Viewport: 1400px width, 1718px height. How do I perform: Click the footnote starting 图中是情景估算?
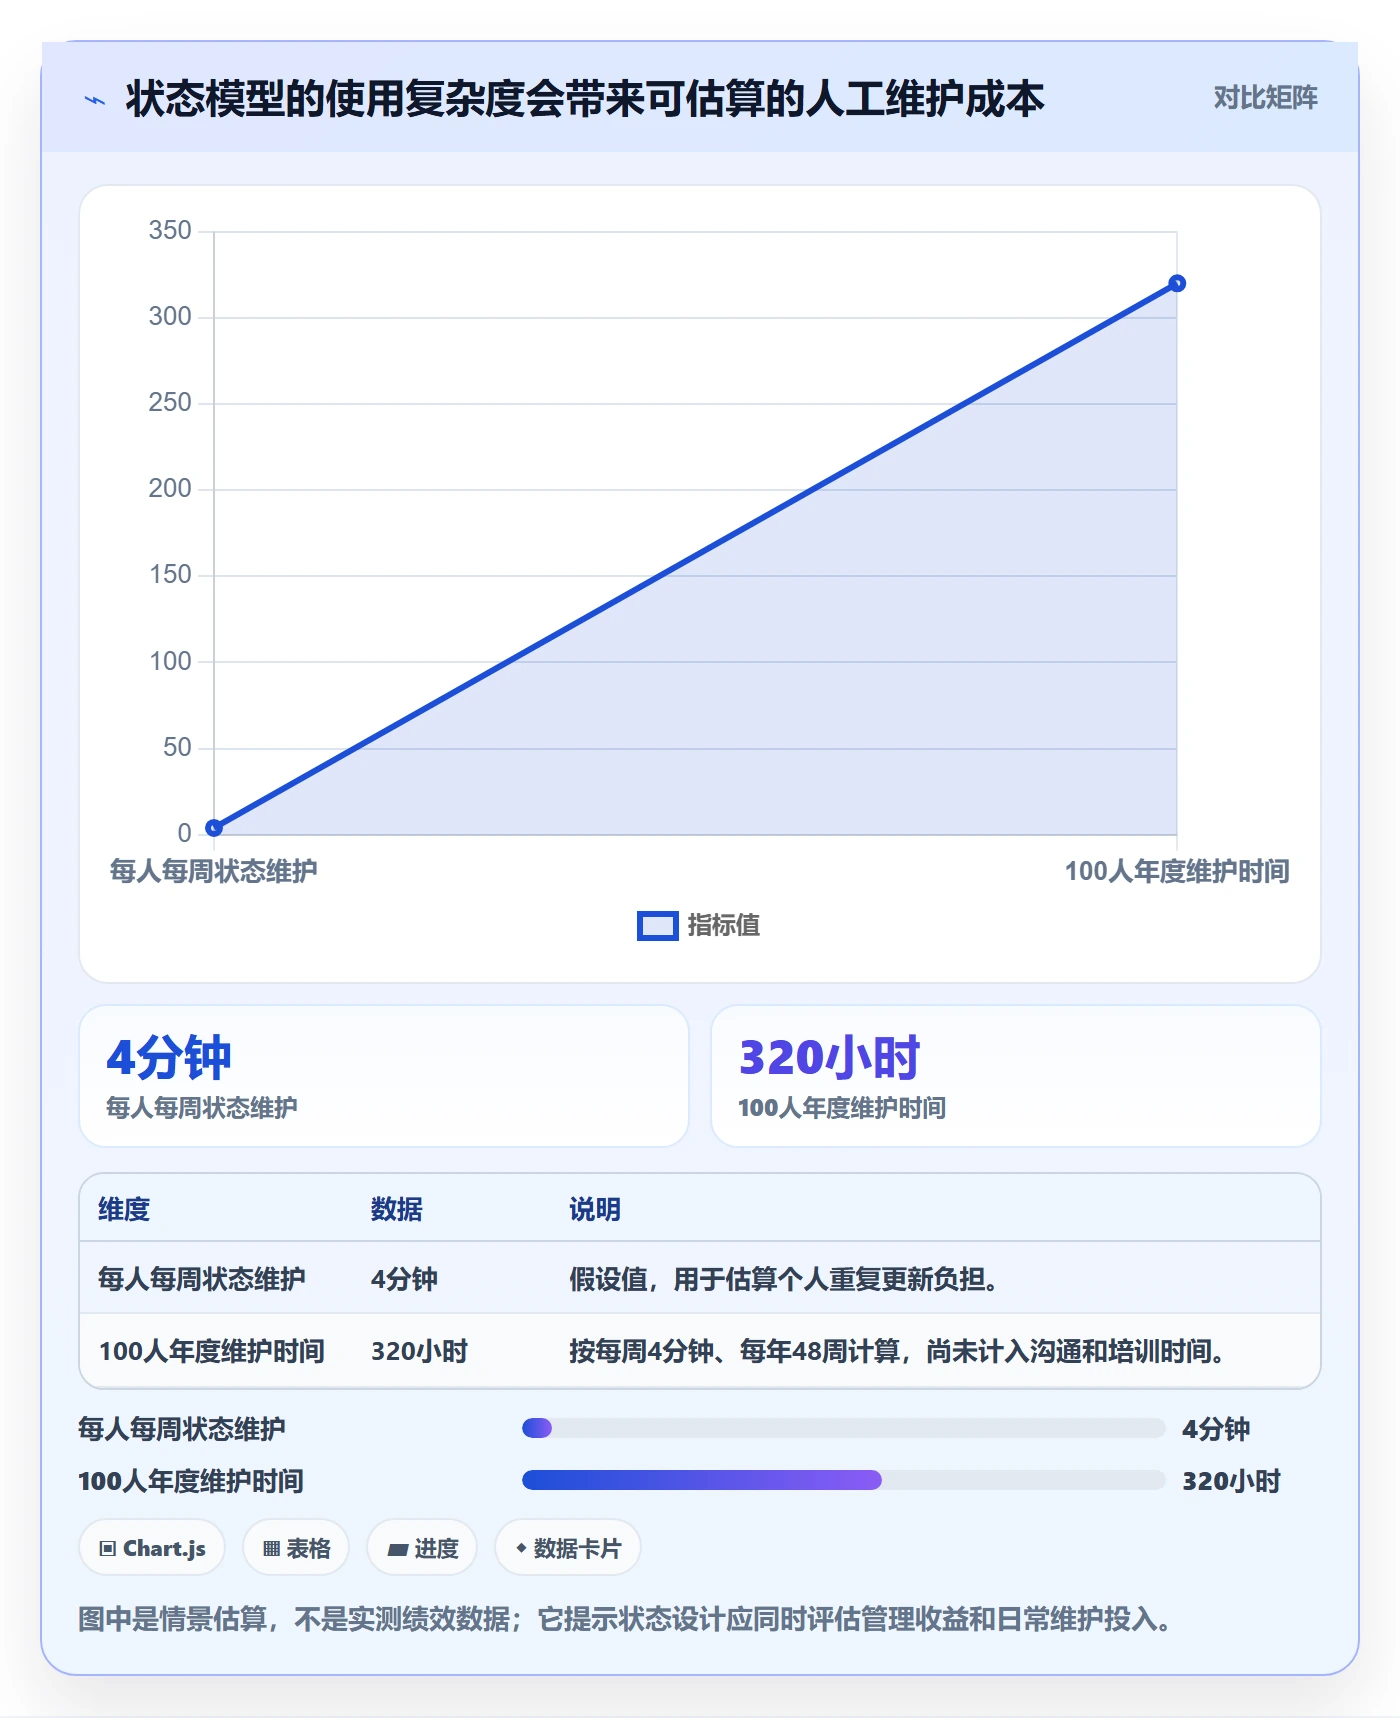(626, 1619)
